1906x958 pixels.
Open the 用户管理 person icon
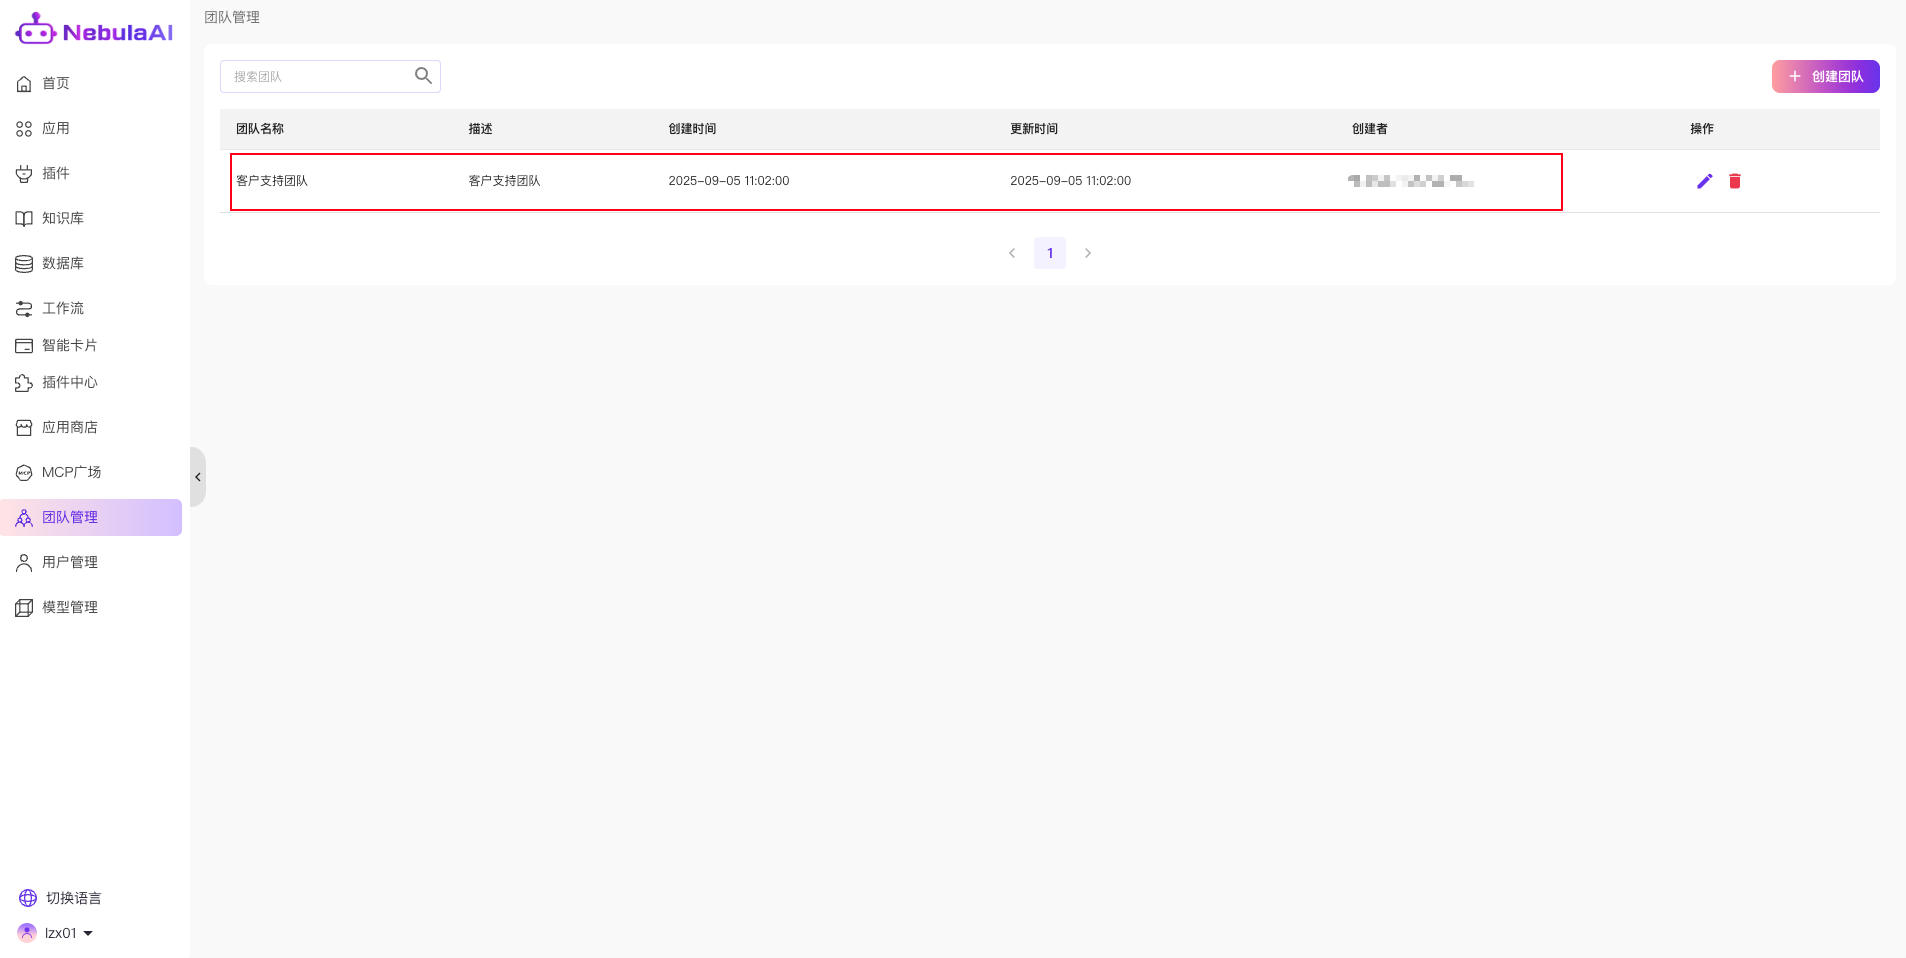tap(24, 563)
